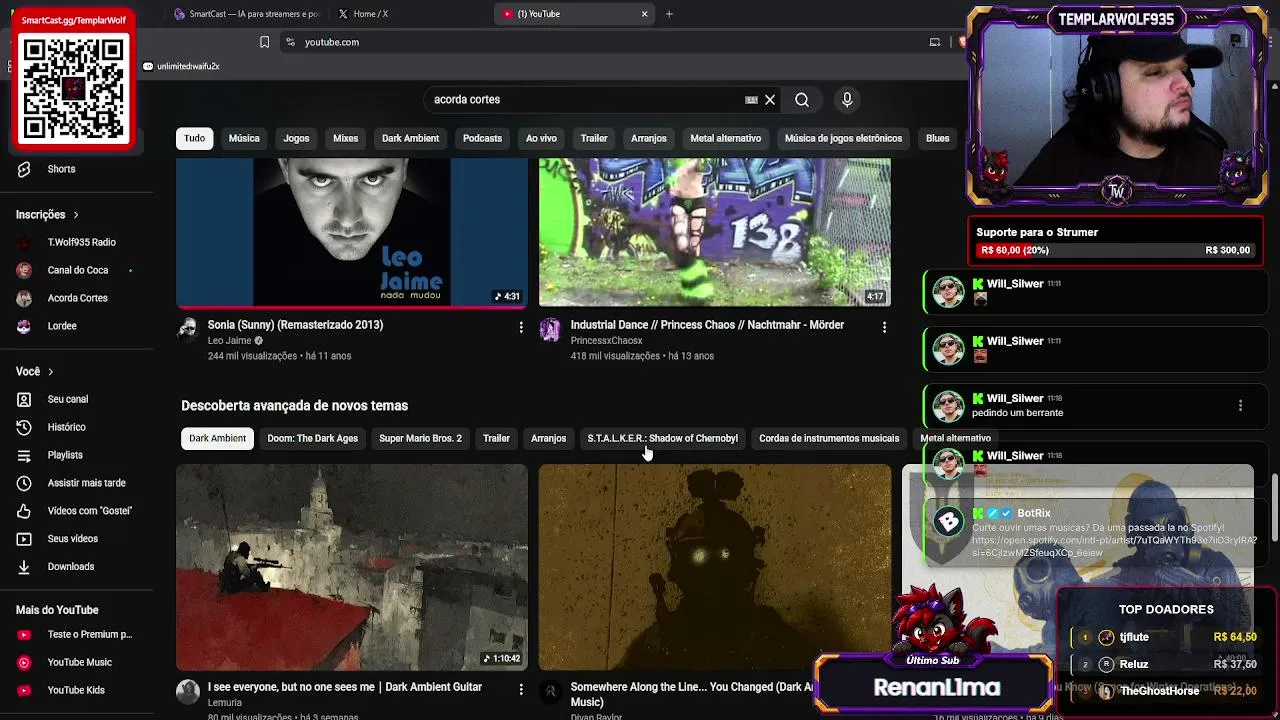Viewport: 1280px width, 720px height.
Task: Visit the PrincessxChaosx channel name link
Action: [606, 341]
